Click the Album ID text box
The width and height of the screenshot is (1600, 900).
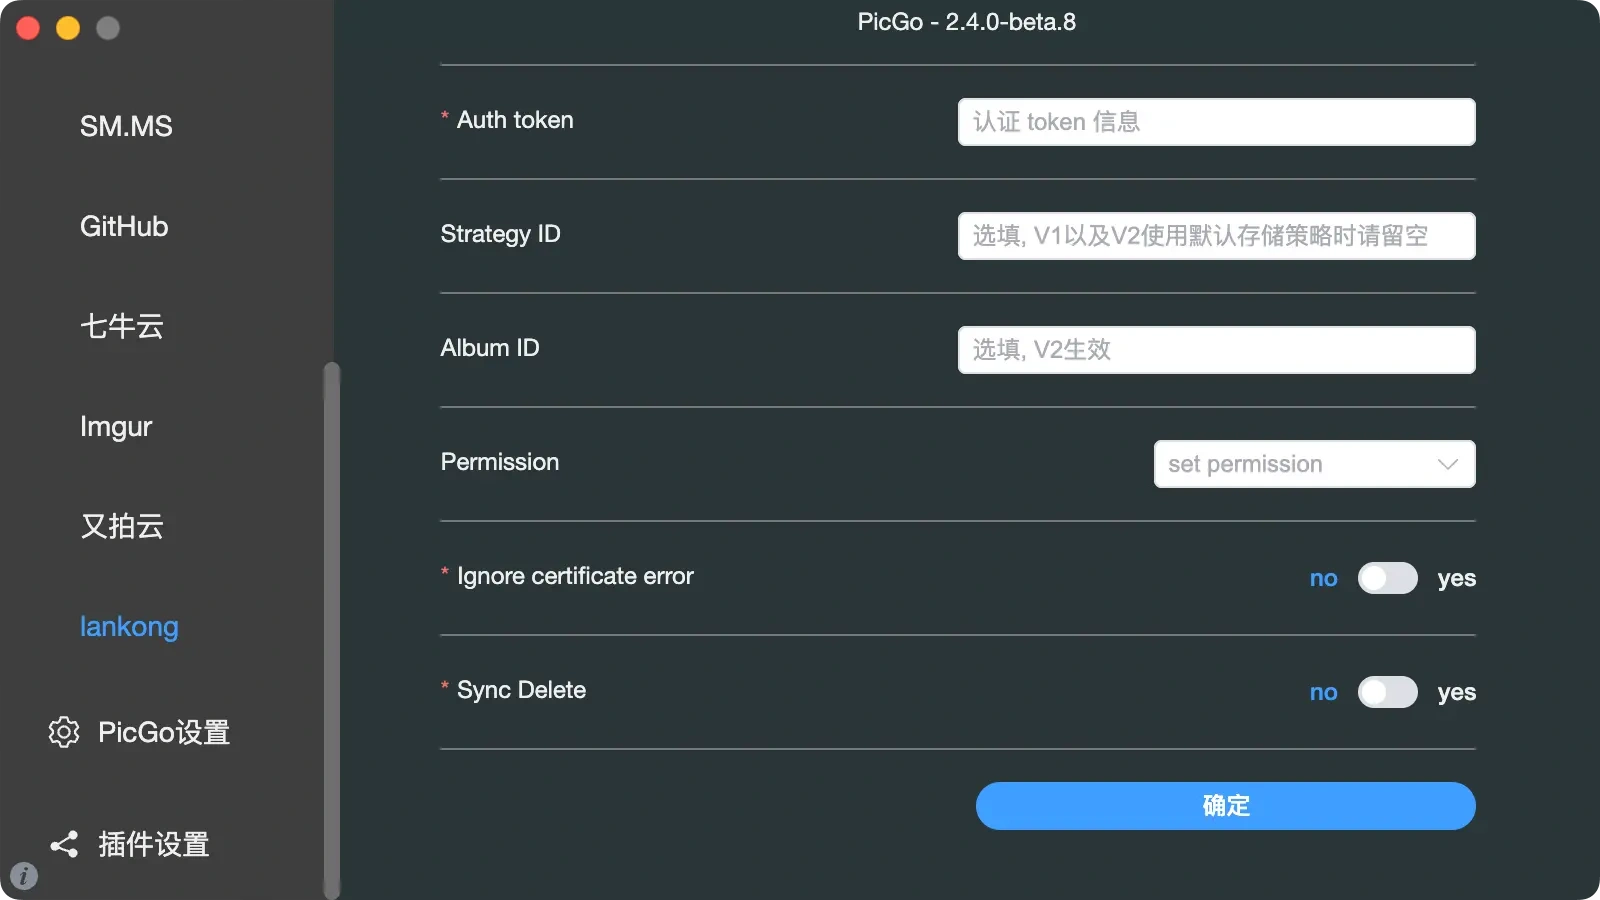tap(1216, 350)
